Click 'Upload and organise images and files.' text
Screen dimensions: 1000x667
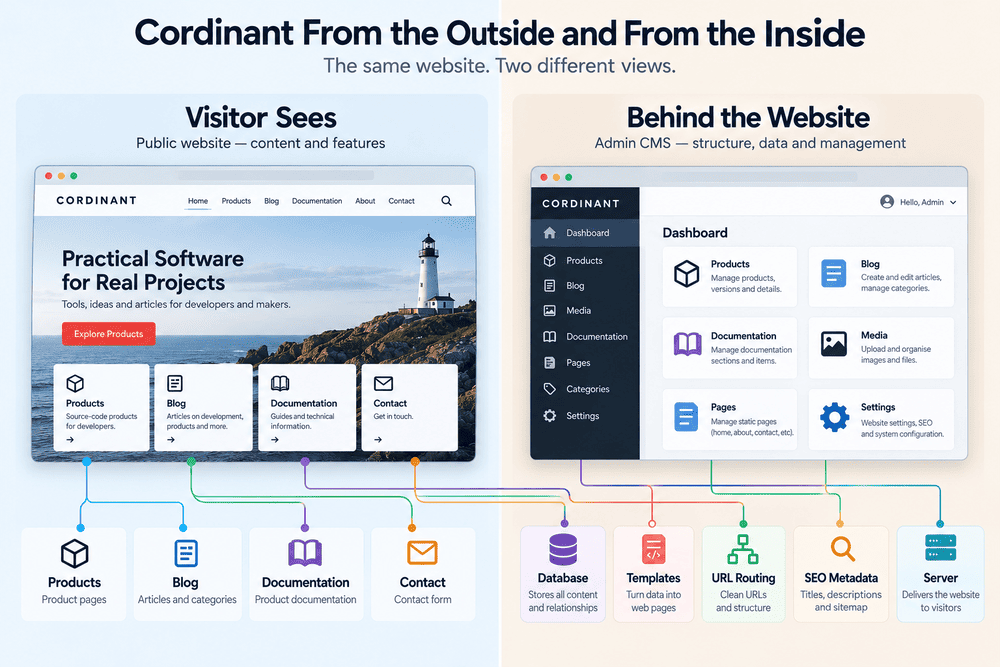click(896, 355)
